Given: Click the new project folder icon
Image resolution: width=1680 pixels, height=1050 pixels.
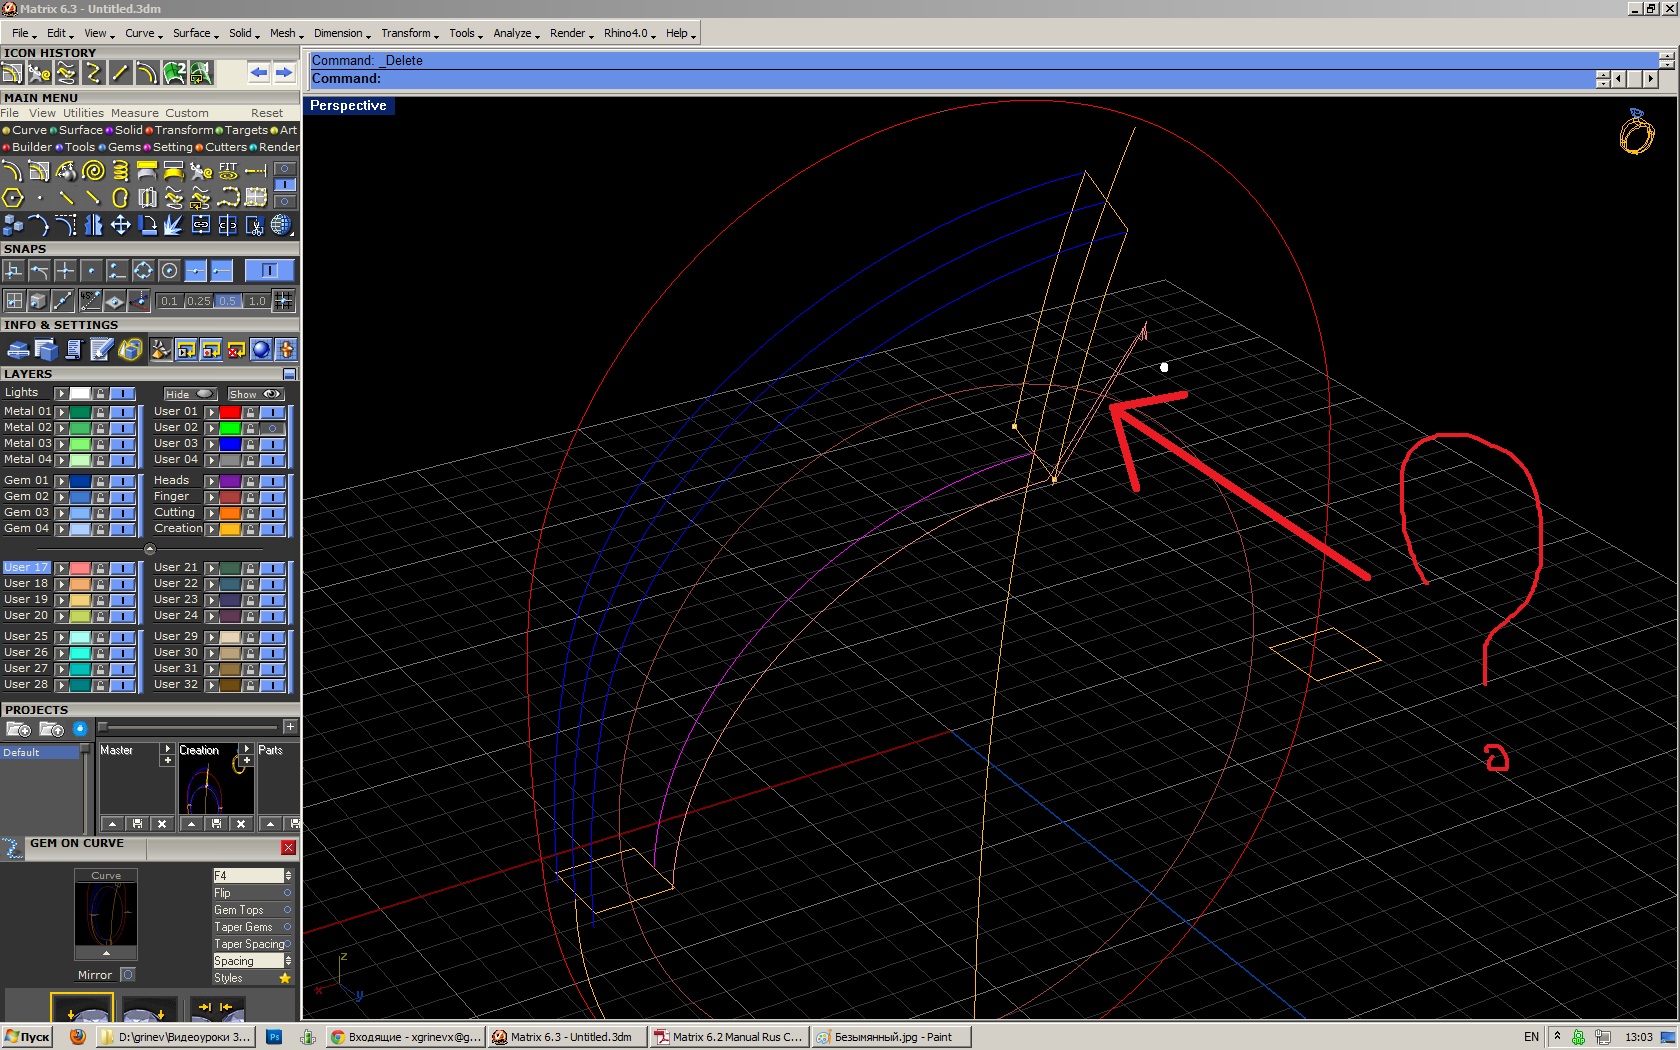Looking at the screenshot, I should point(19,729).
